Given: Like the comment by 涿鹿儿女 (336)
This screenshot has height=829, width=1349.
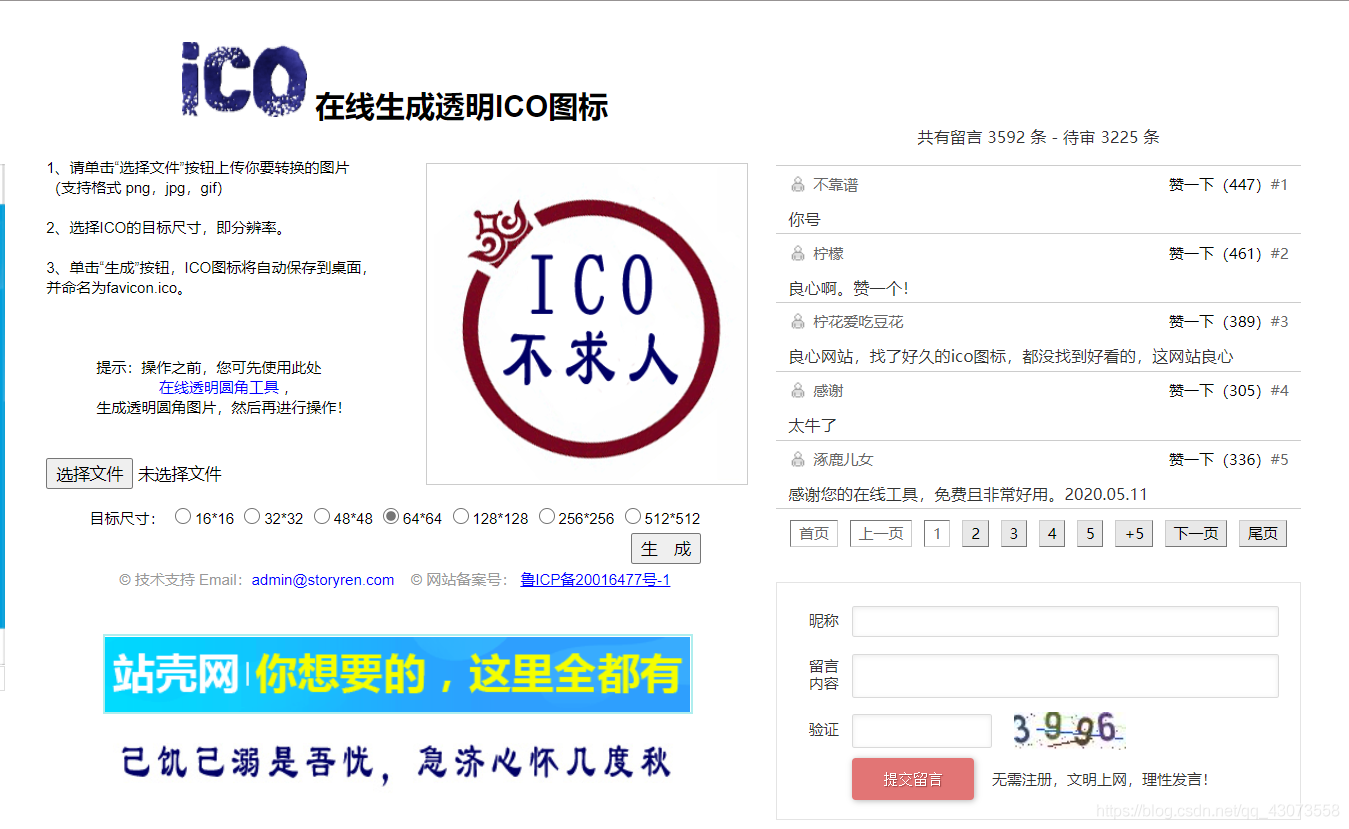Looking at the screenshot, I should 1215,460.
